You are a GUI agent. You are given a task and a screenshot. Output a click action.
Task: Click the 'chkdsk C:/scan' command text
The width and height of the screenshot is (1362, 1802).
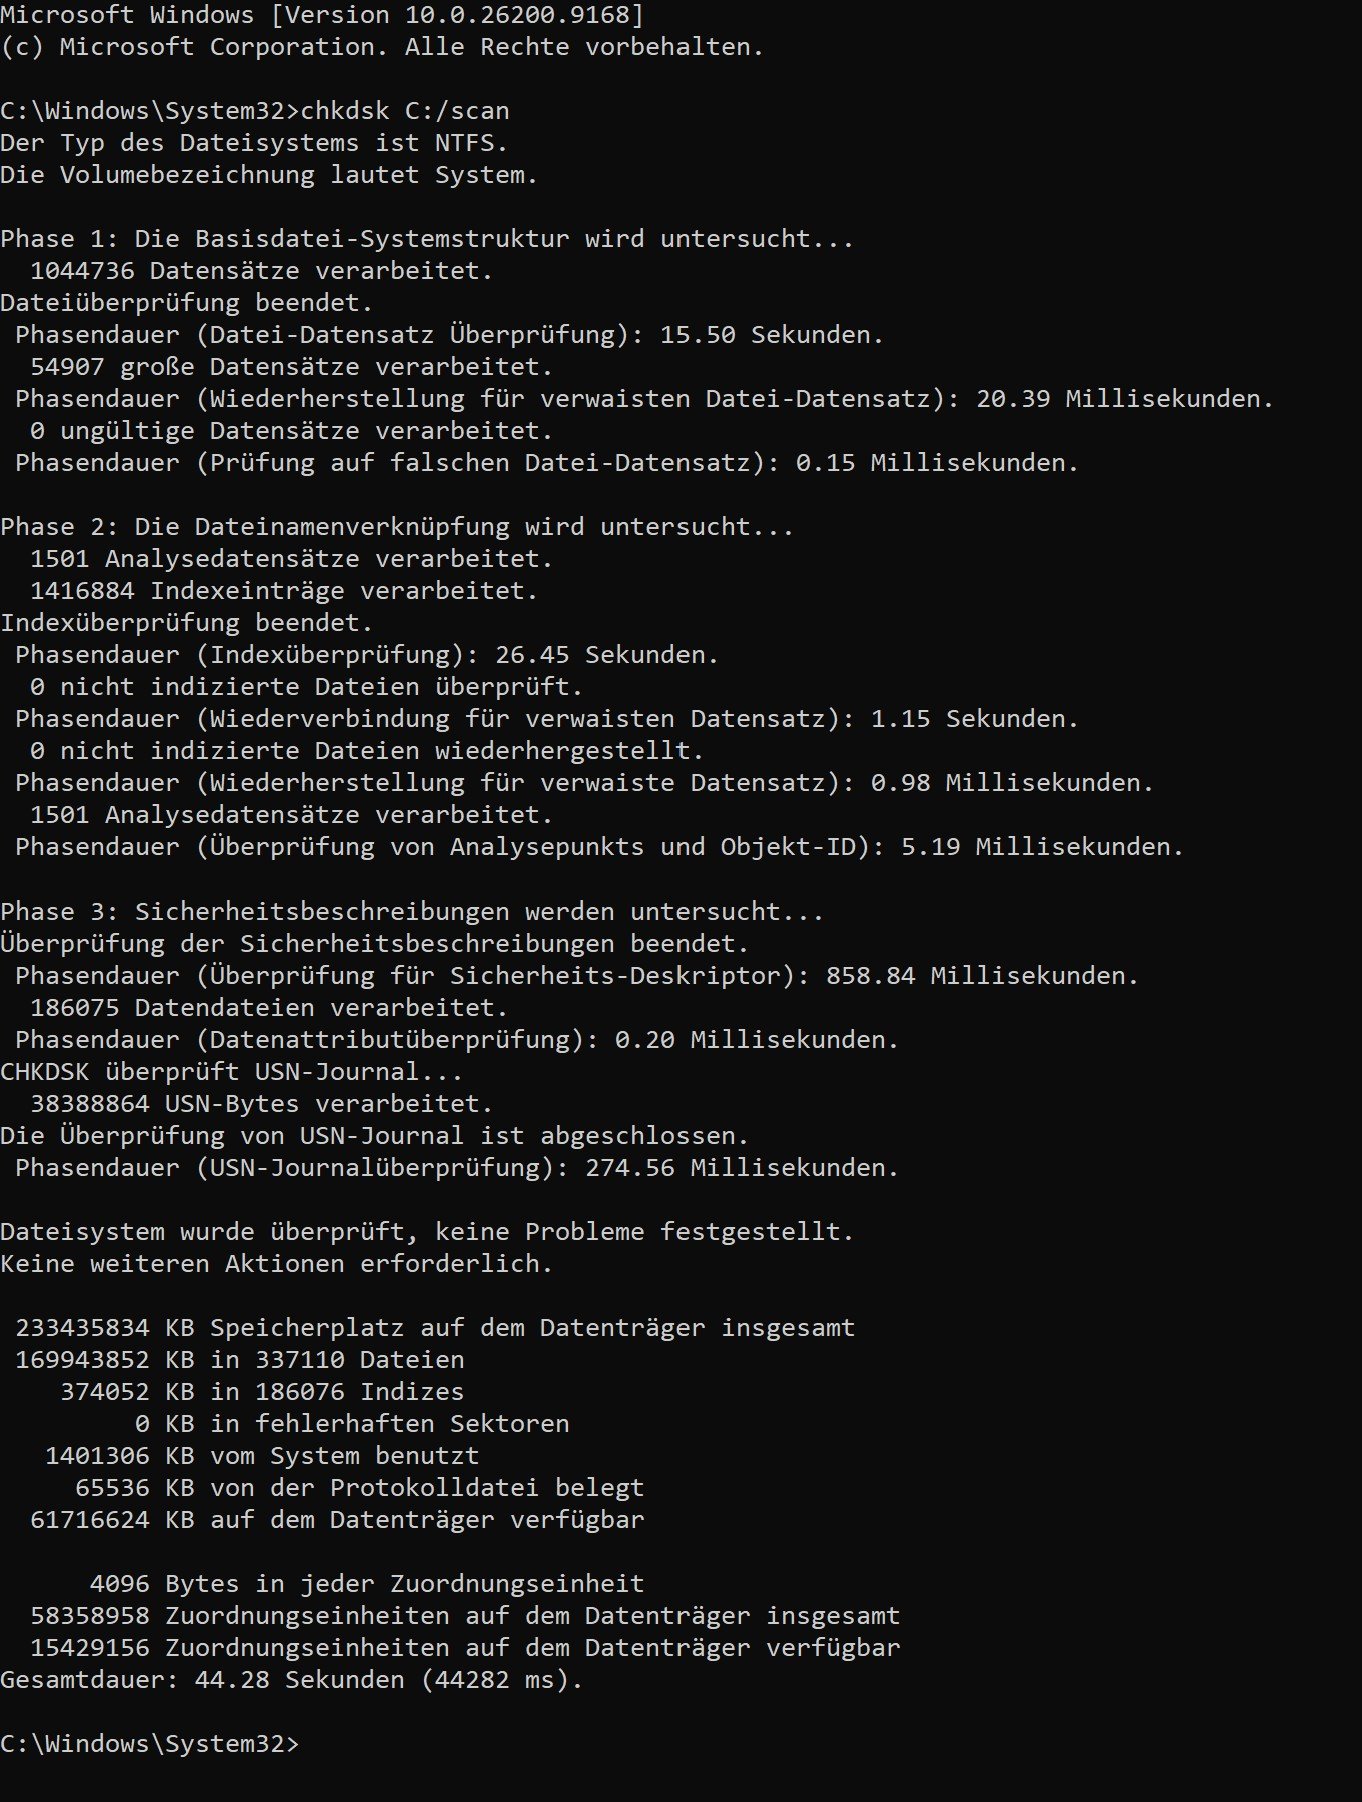tap(405, 110)
